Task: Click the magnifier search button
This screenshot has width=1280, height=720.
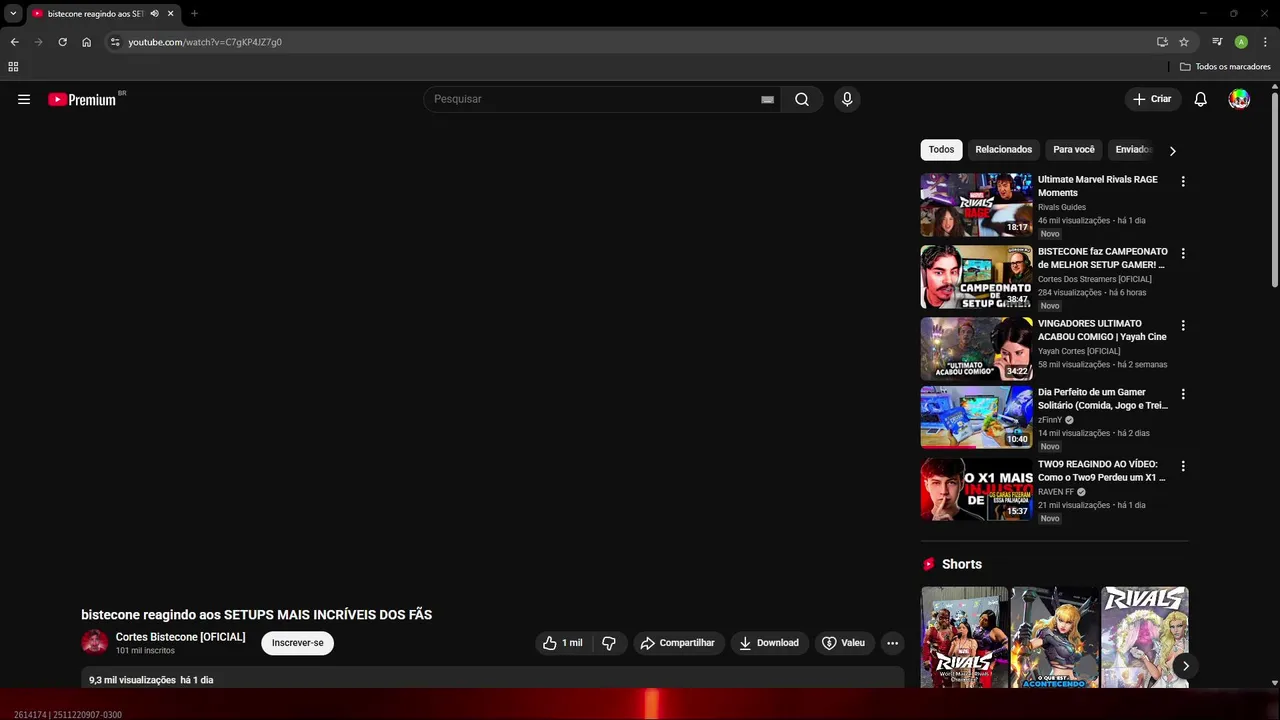Action: (802, 99)
